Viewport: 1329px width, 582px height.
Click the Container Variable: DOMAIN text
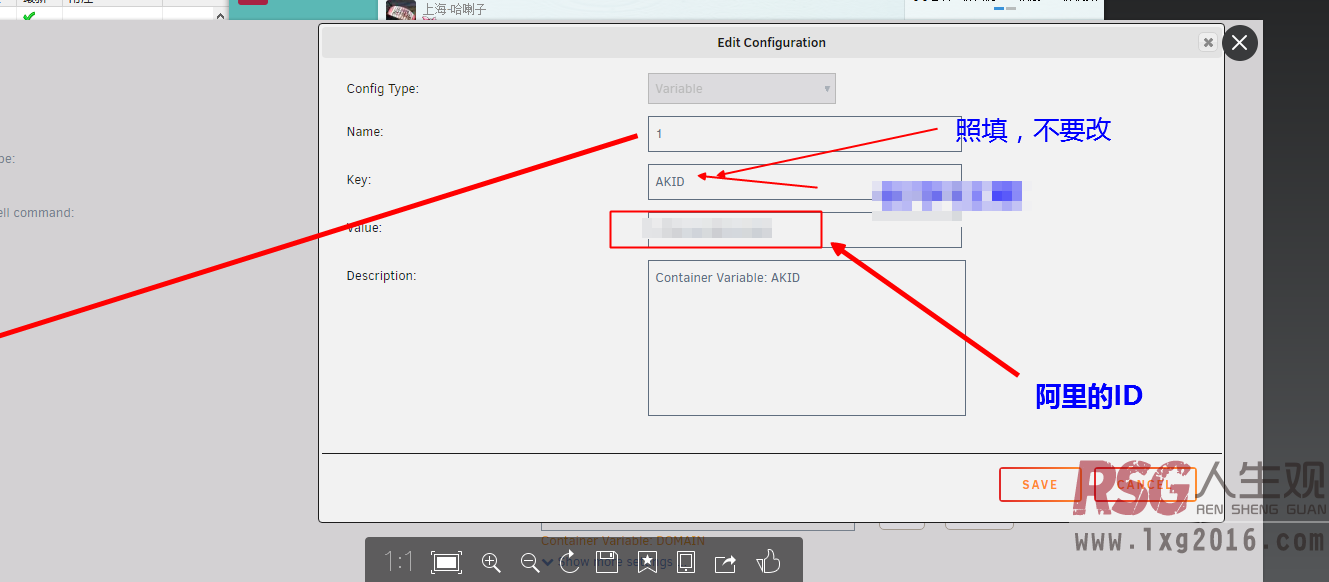(623, 541)
